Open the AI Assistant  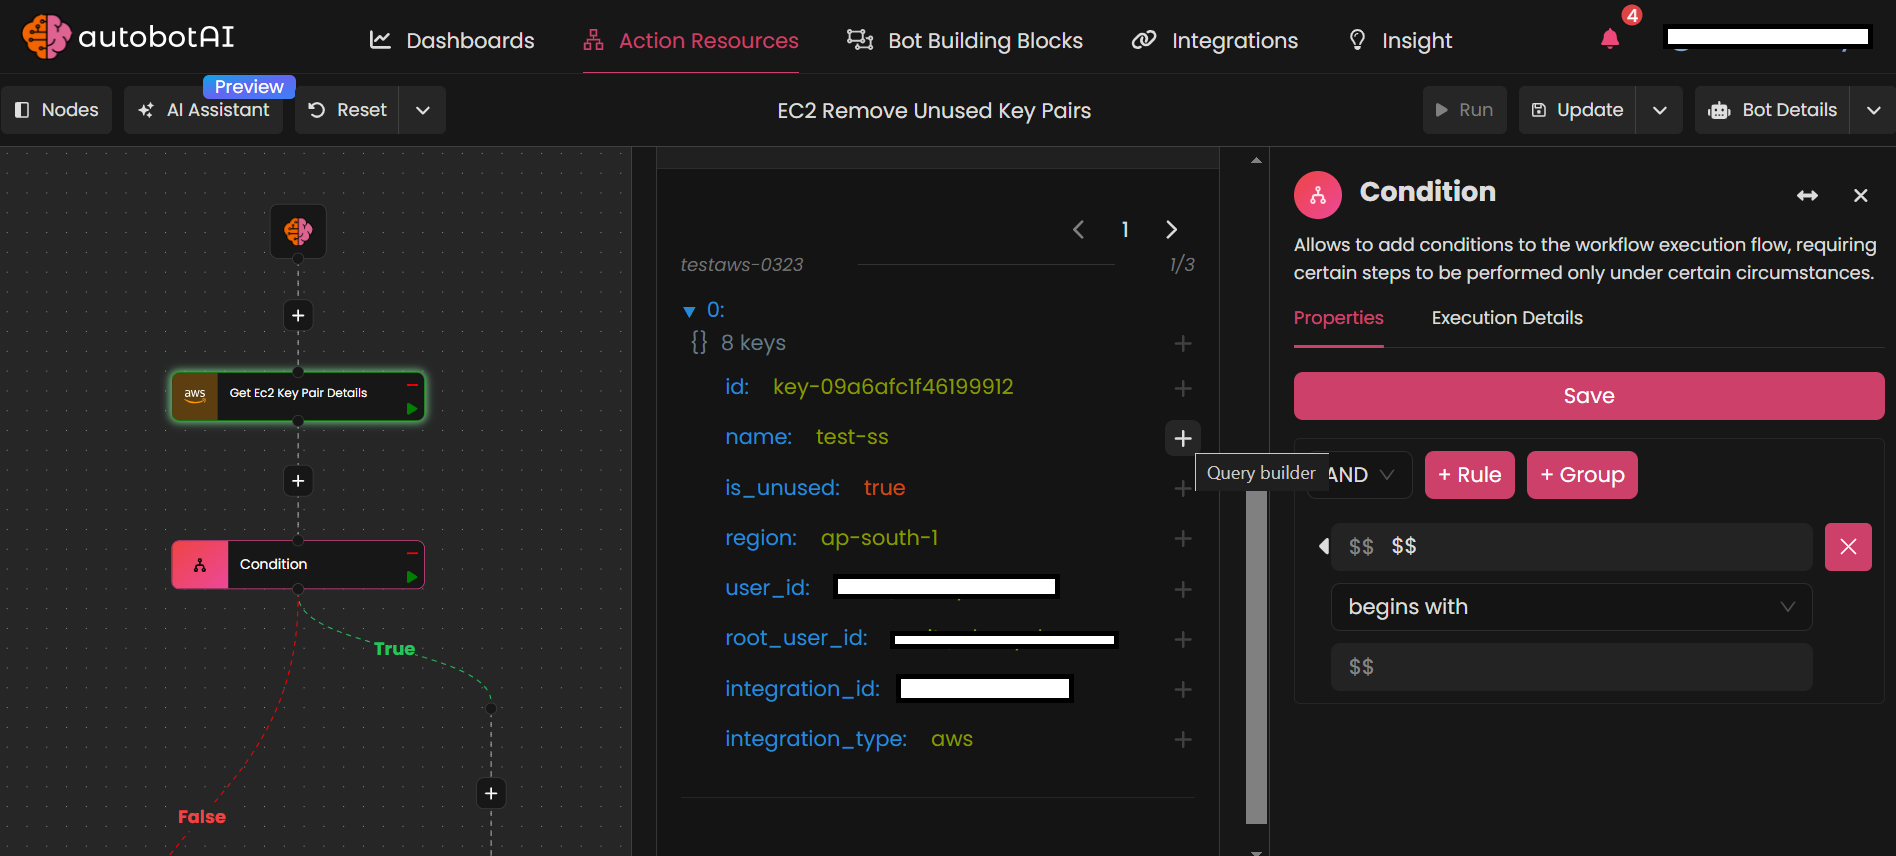coord(204,110)
